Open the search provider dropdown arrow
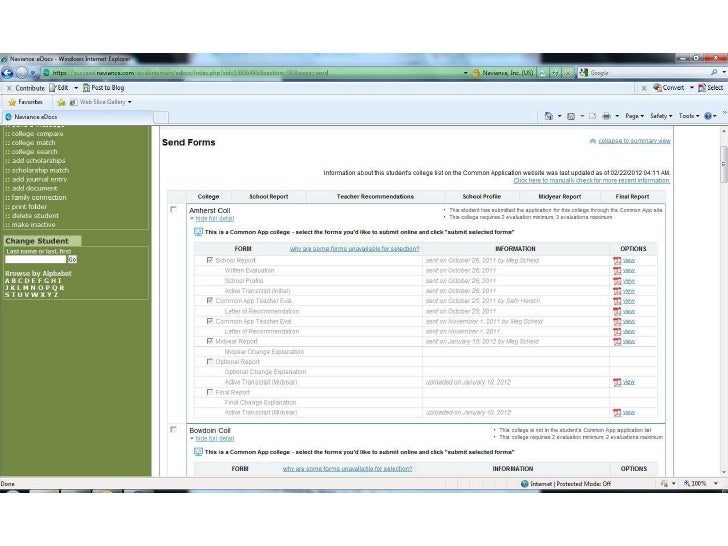728x546 pixels. pos(724,72)
